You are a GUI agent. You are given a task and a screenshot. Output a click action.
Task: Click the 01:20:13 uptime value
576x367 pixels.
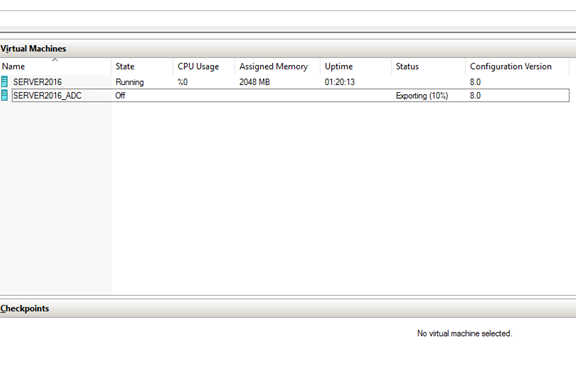coord(340,82)
